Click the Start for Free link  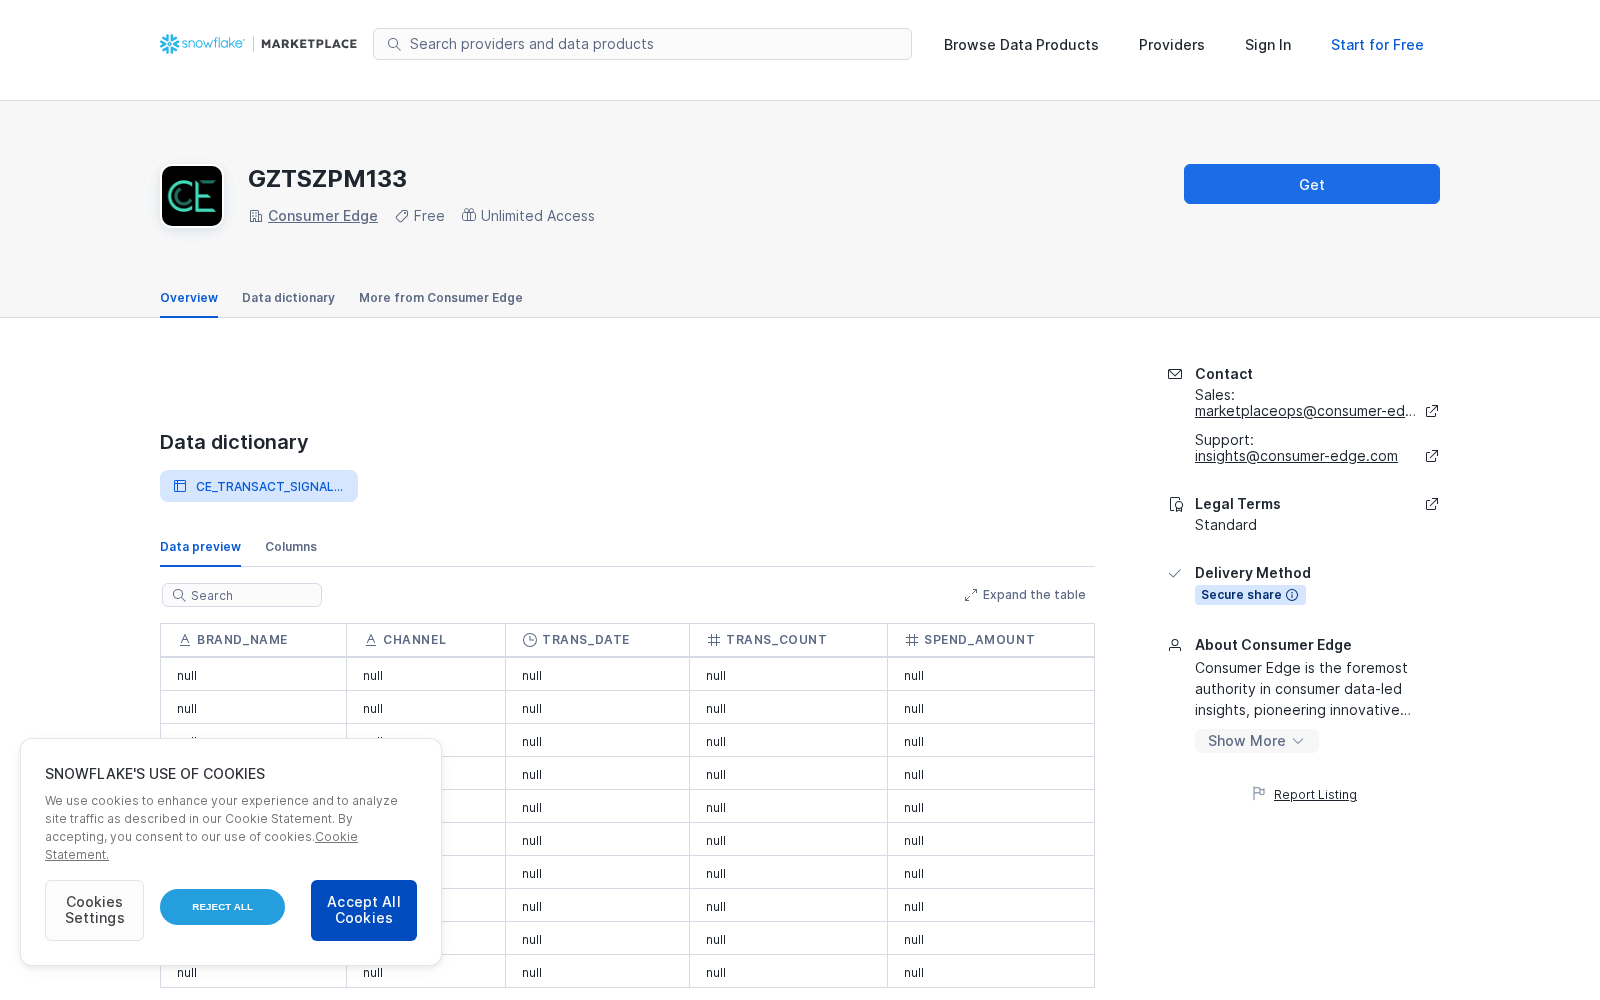[x=1377, y=45]
